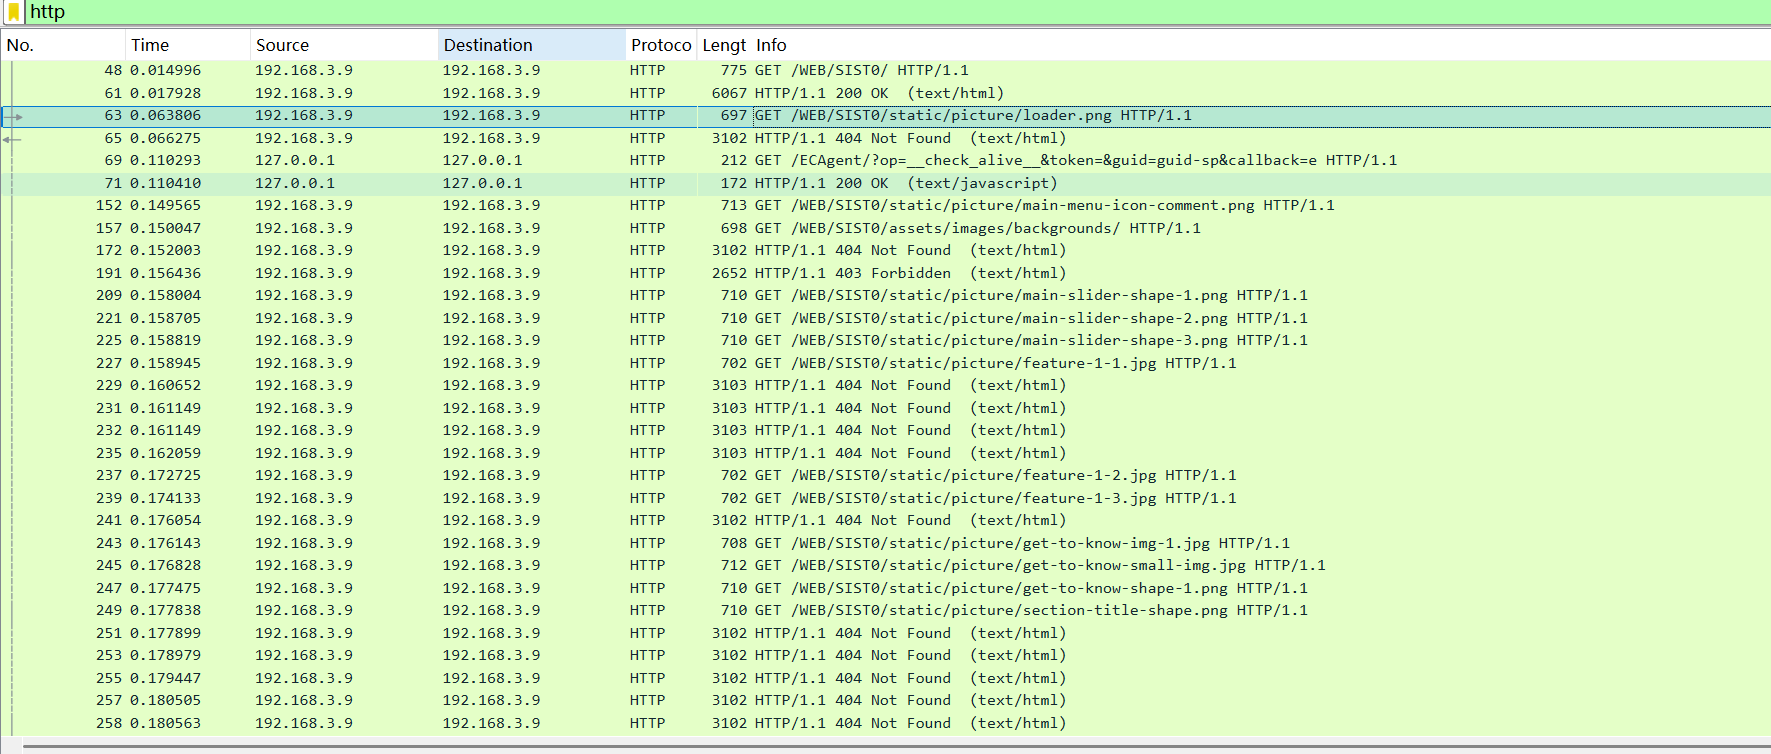
Task: Select packet 221 main-slider-shape-2.png request
Action: pyautogui.click(x=885, y=318)
